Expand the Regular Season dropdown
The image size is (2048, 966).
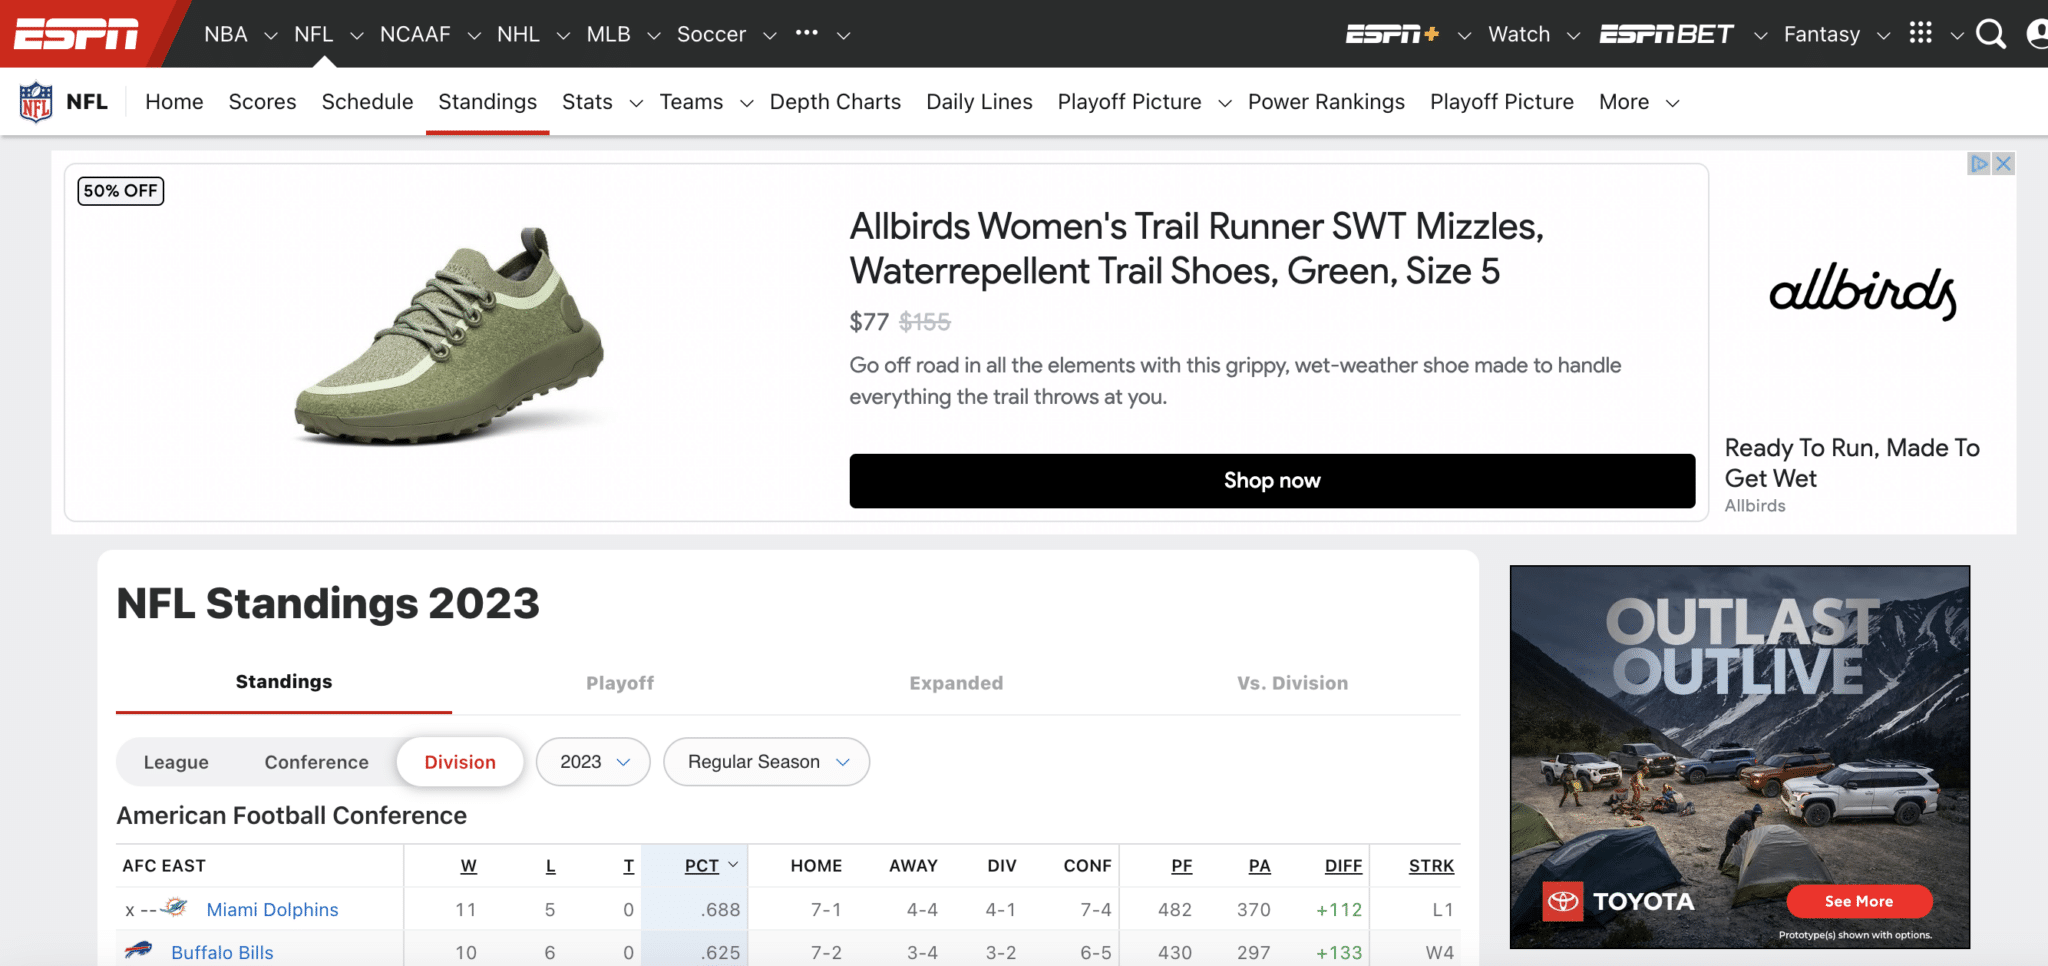coord(767,762)
